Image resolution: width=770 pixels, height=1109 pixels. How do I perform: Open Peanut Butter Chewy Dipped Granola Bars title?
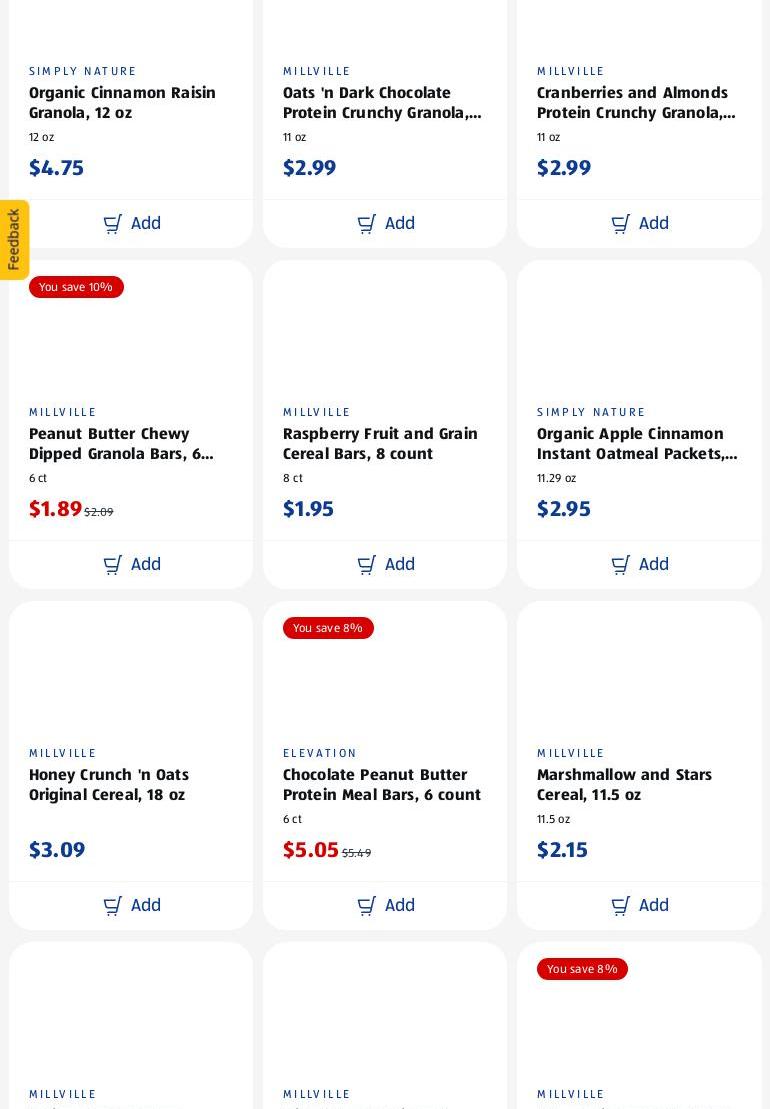pyautogui.click(x=121, y=443)
